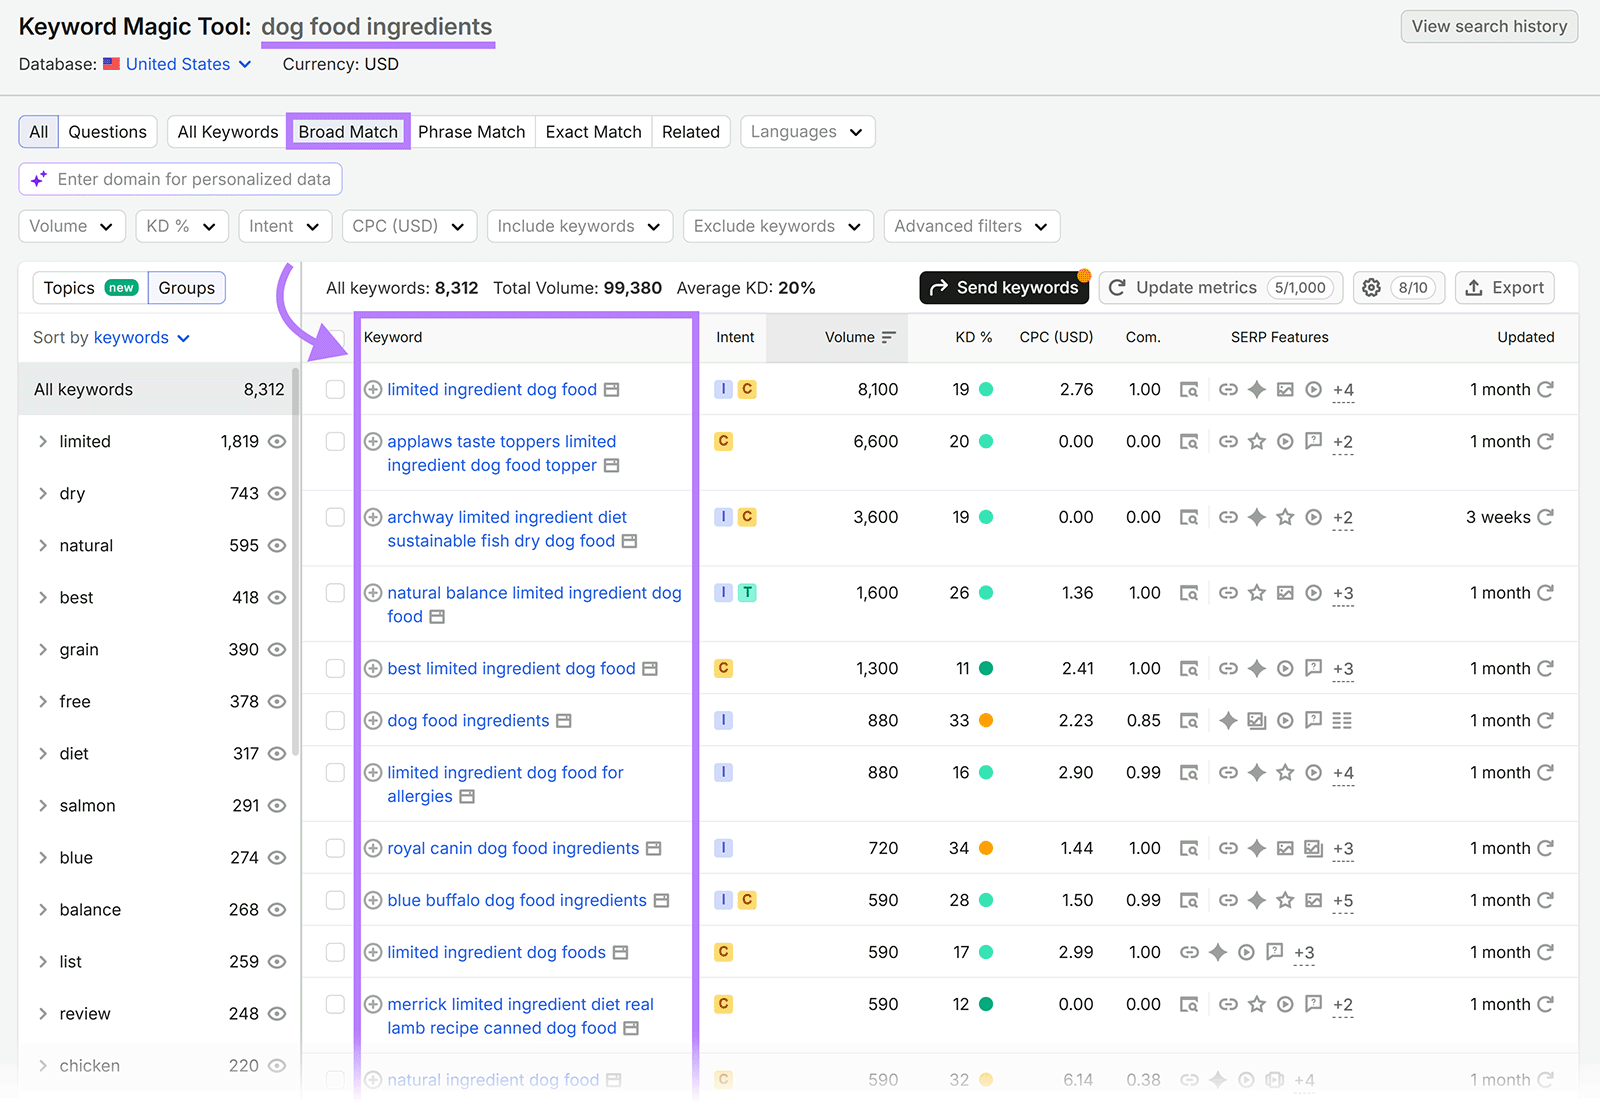Screen dimensions: 1600x1102
Task: Expand the 'dry' keyword group
Action: 43,493
